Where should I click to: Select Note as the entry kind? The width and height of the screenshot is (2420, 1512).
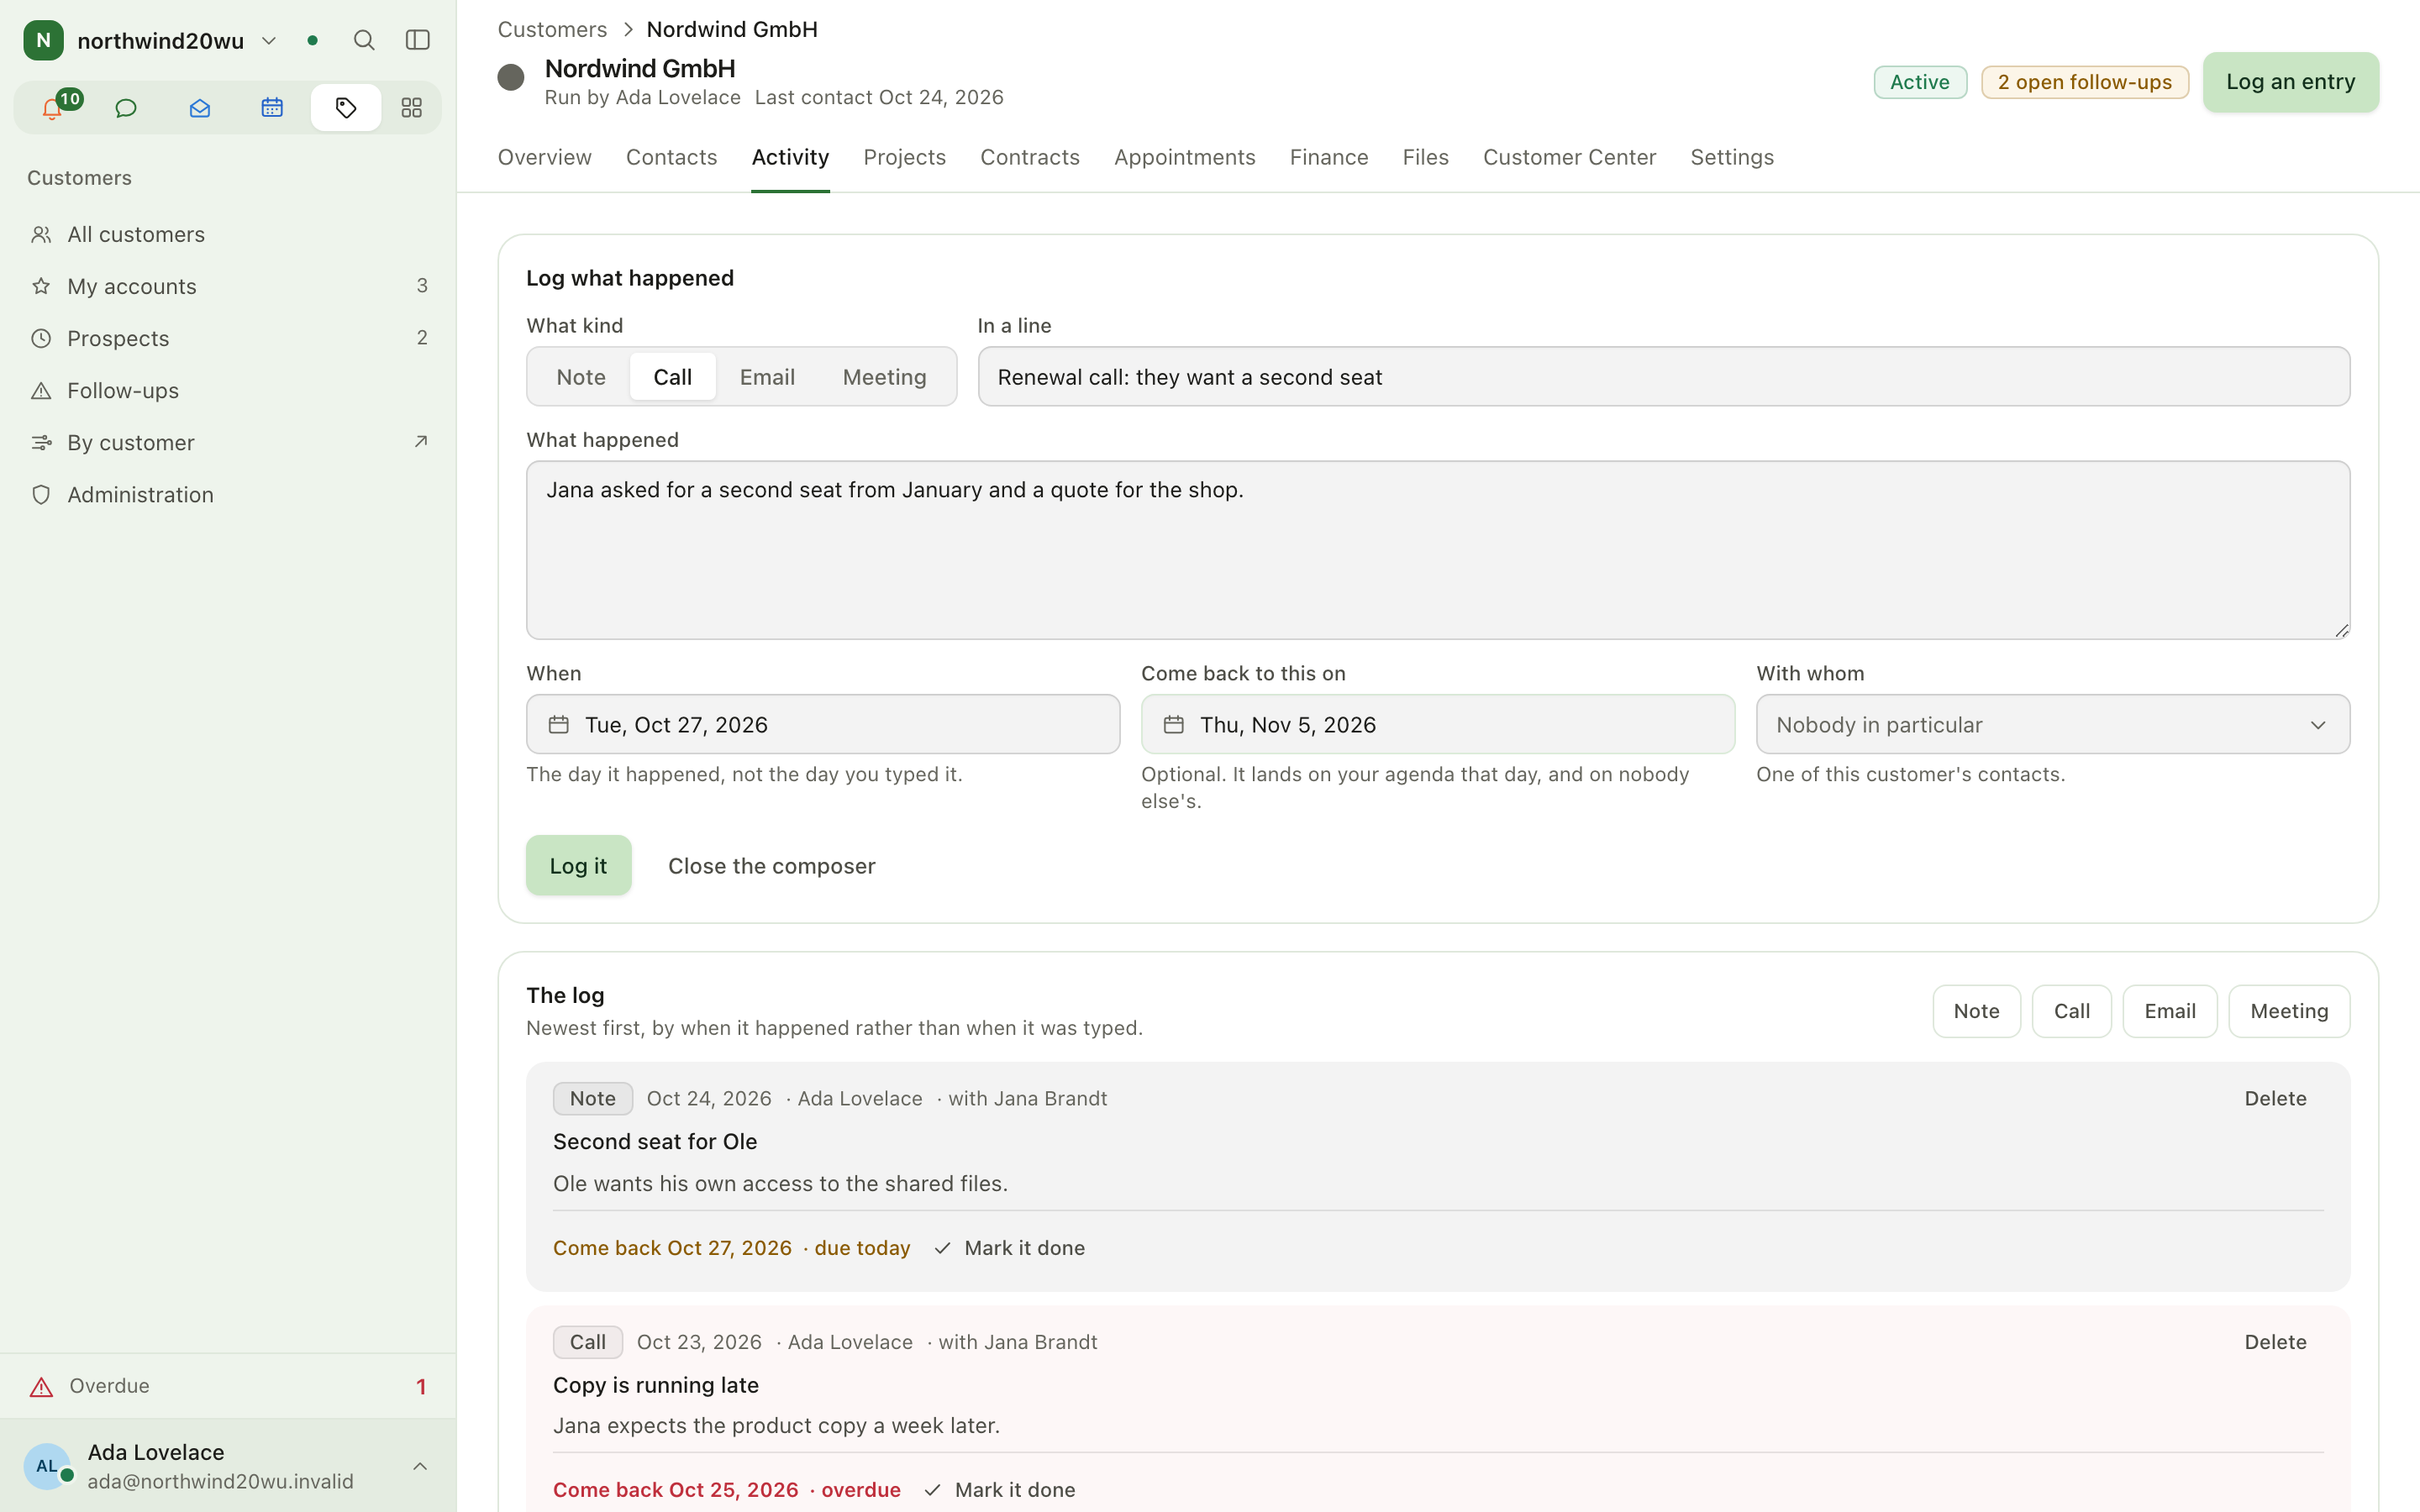[581, 377]
